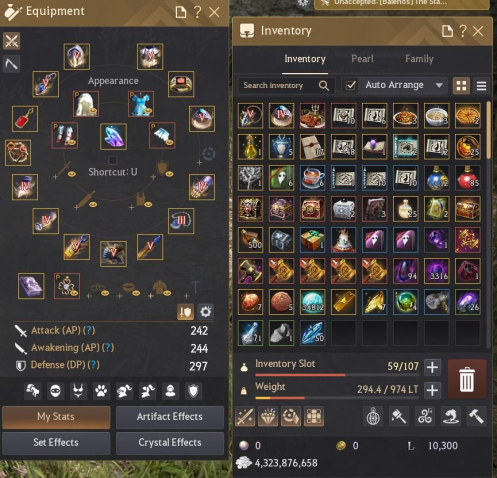Screen dimensions: 497x478
Task: Toggle the checkbox above Shortcut: U
Action: click(113, 161)
